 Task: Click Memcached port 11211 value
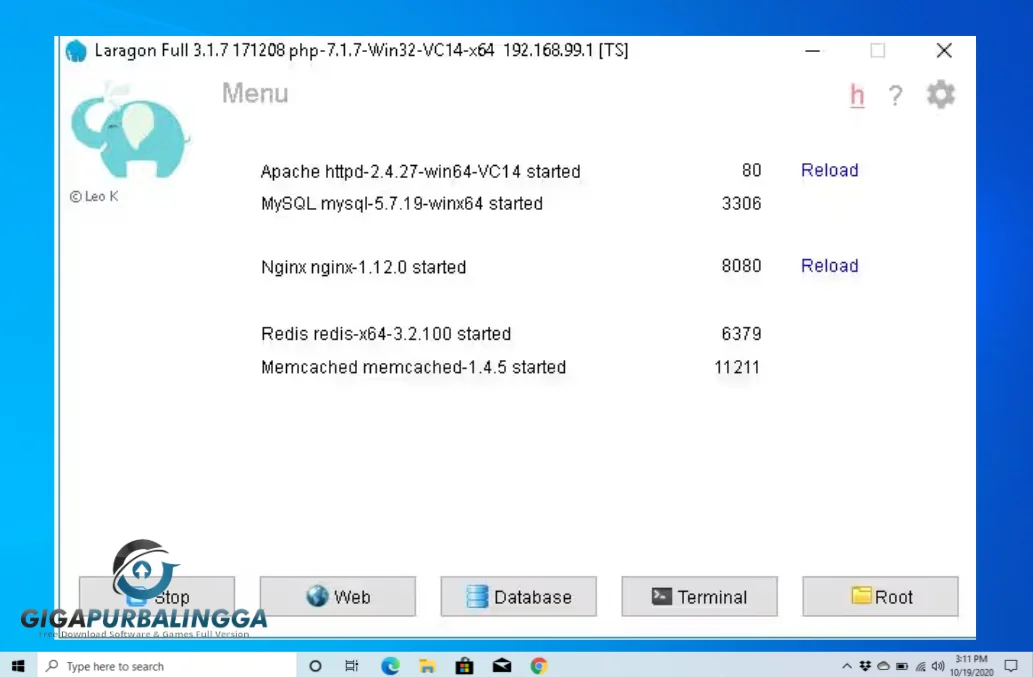pos(737,367)
